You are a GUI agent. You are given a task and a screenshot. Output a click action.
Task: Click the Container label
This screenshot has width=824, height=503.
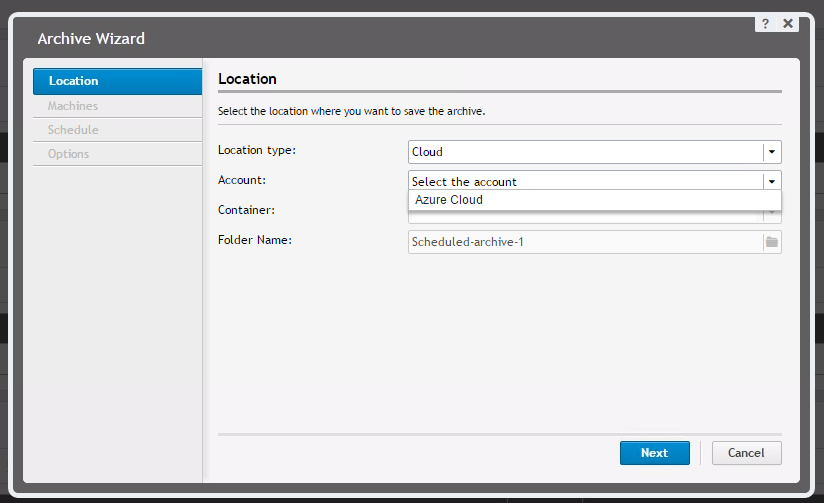tap(246, 210)
